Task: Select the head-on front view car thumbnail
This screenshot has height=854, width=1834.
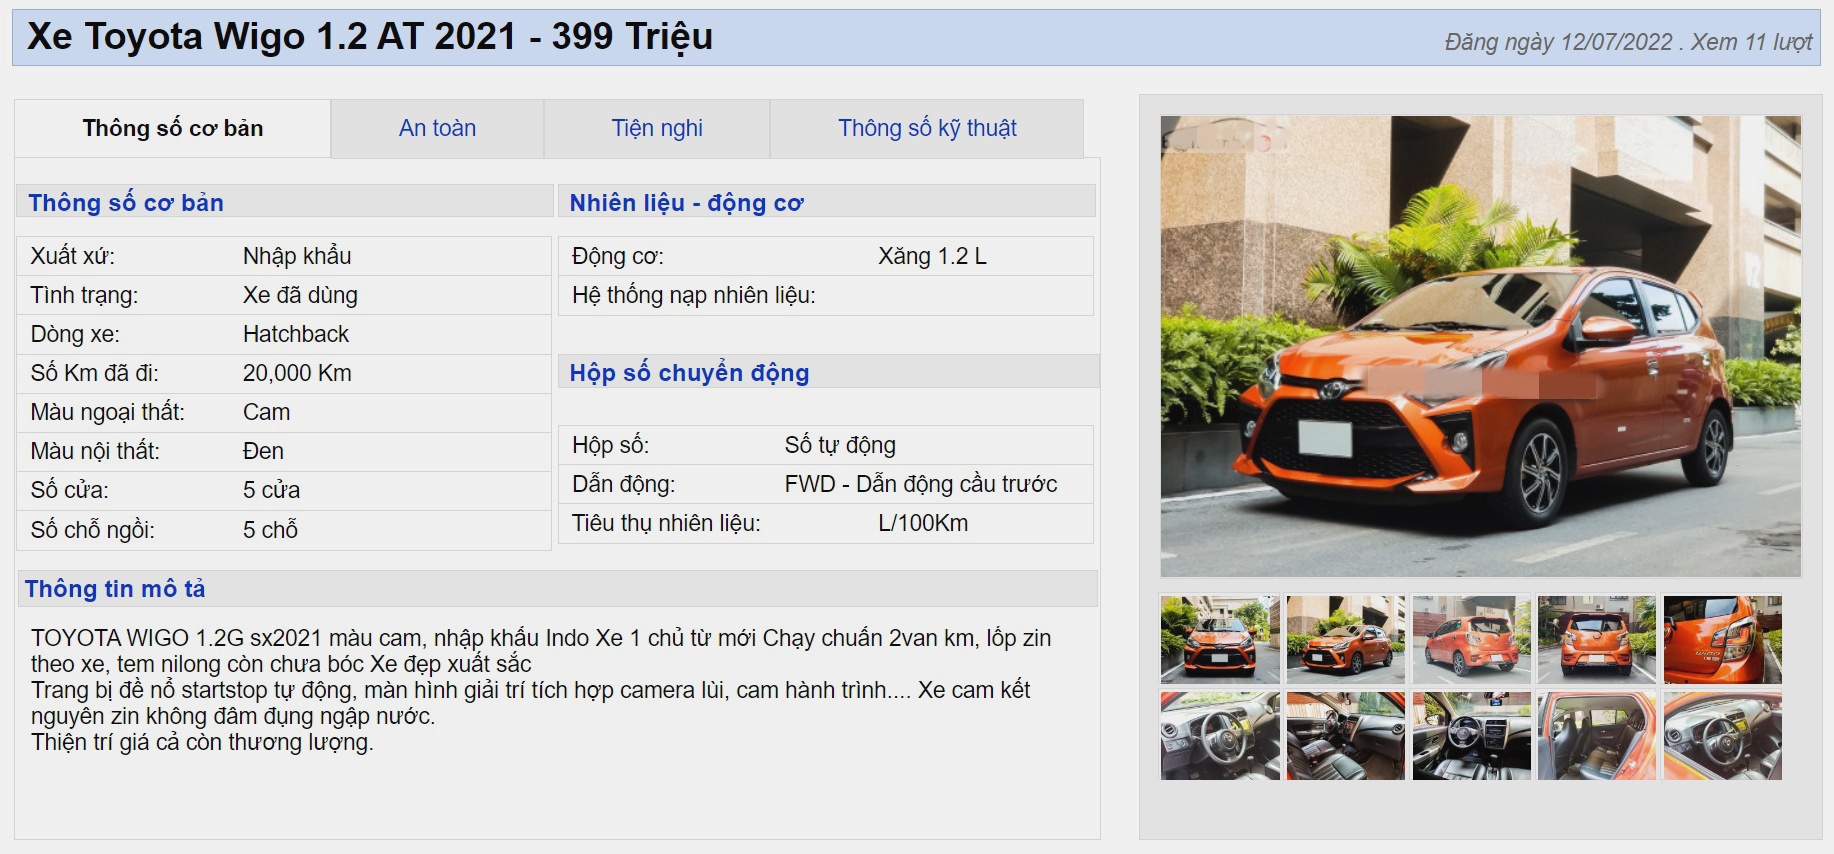Action: [1220, 639]
